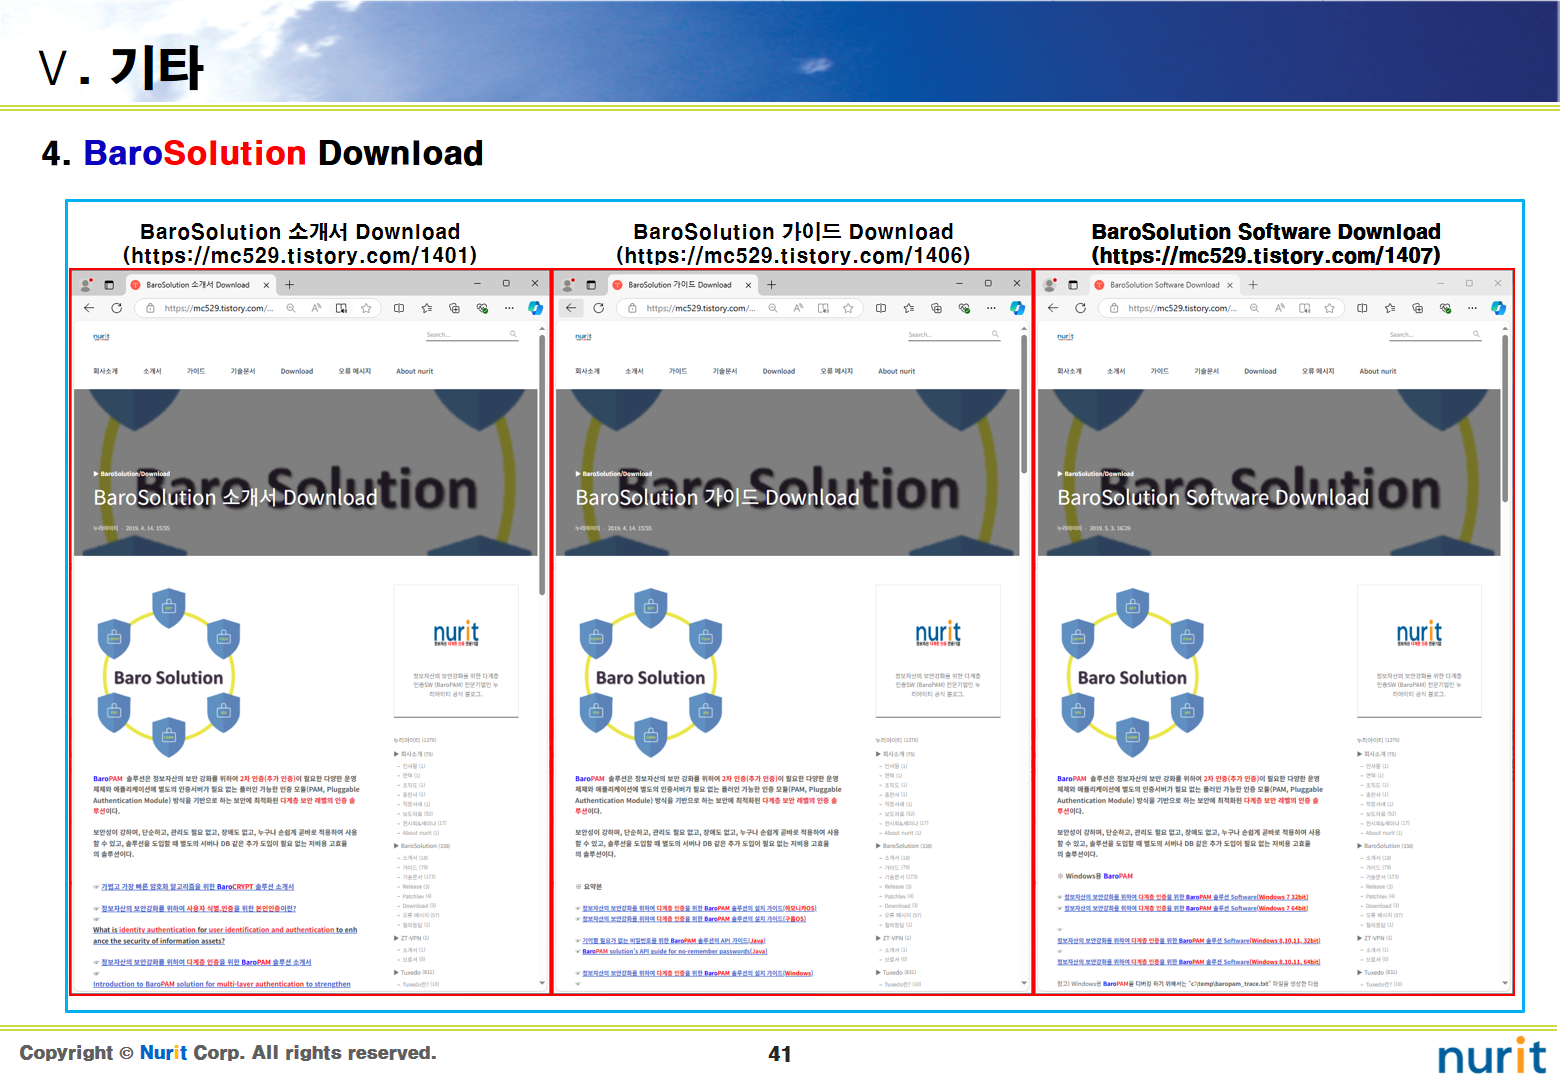Screen dimensions: 1560x1080
Task: Open new tab in 가이드 Download window
Action: point(771,285)
